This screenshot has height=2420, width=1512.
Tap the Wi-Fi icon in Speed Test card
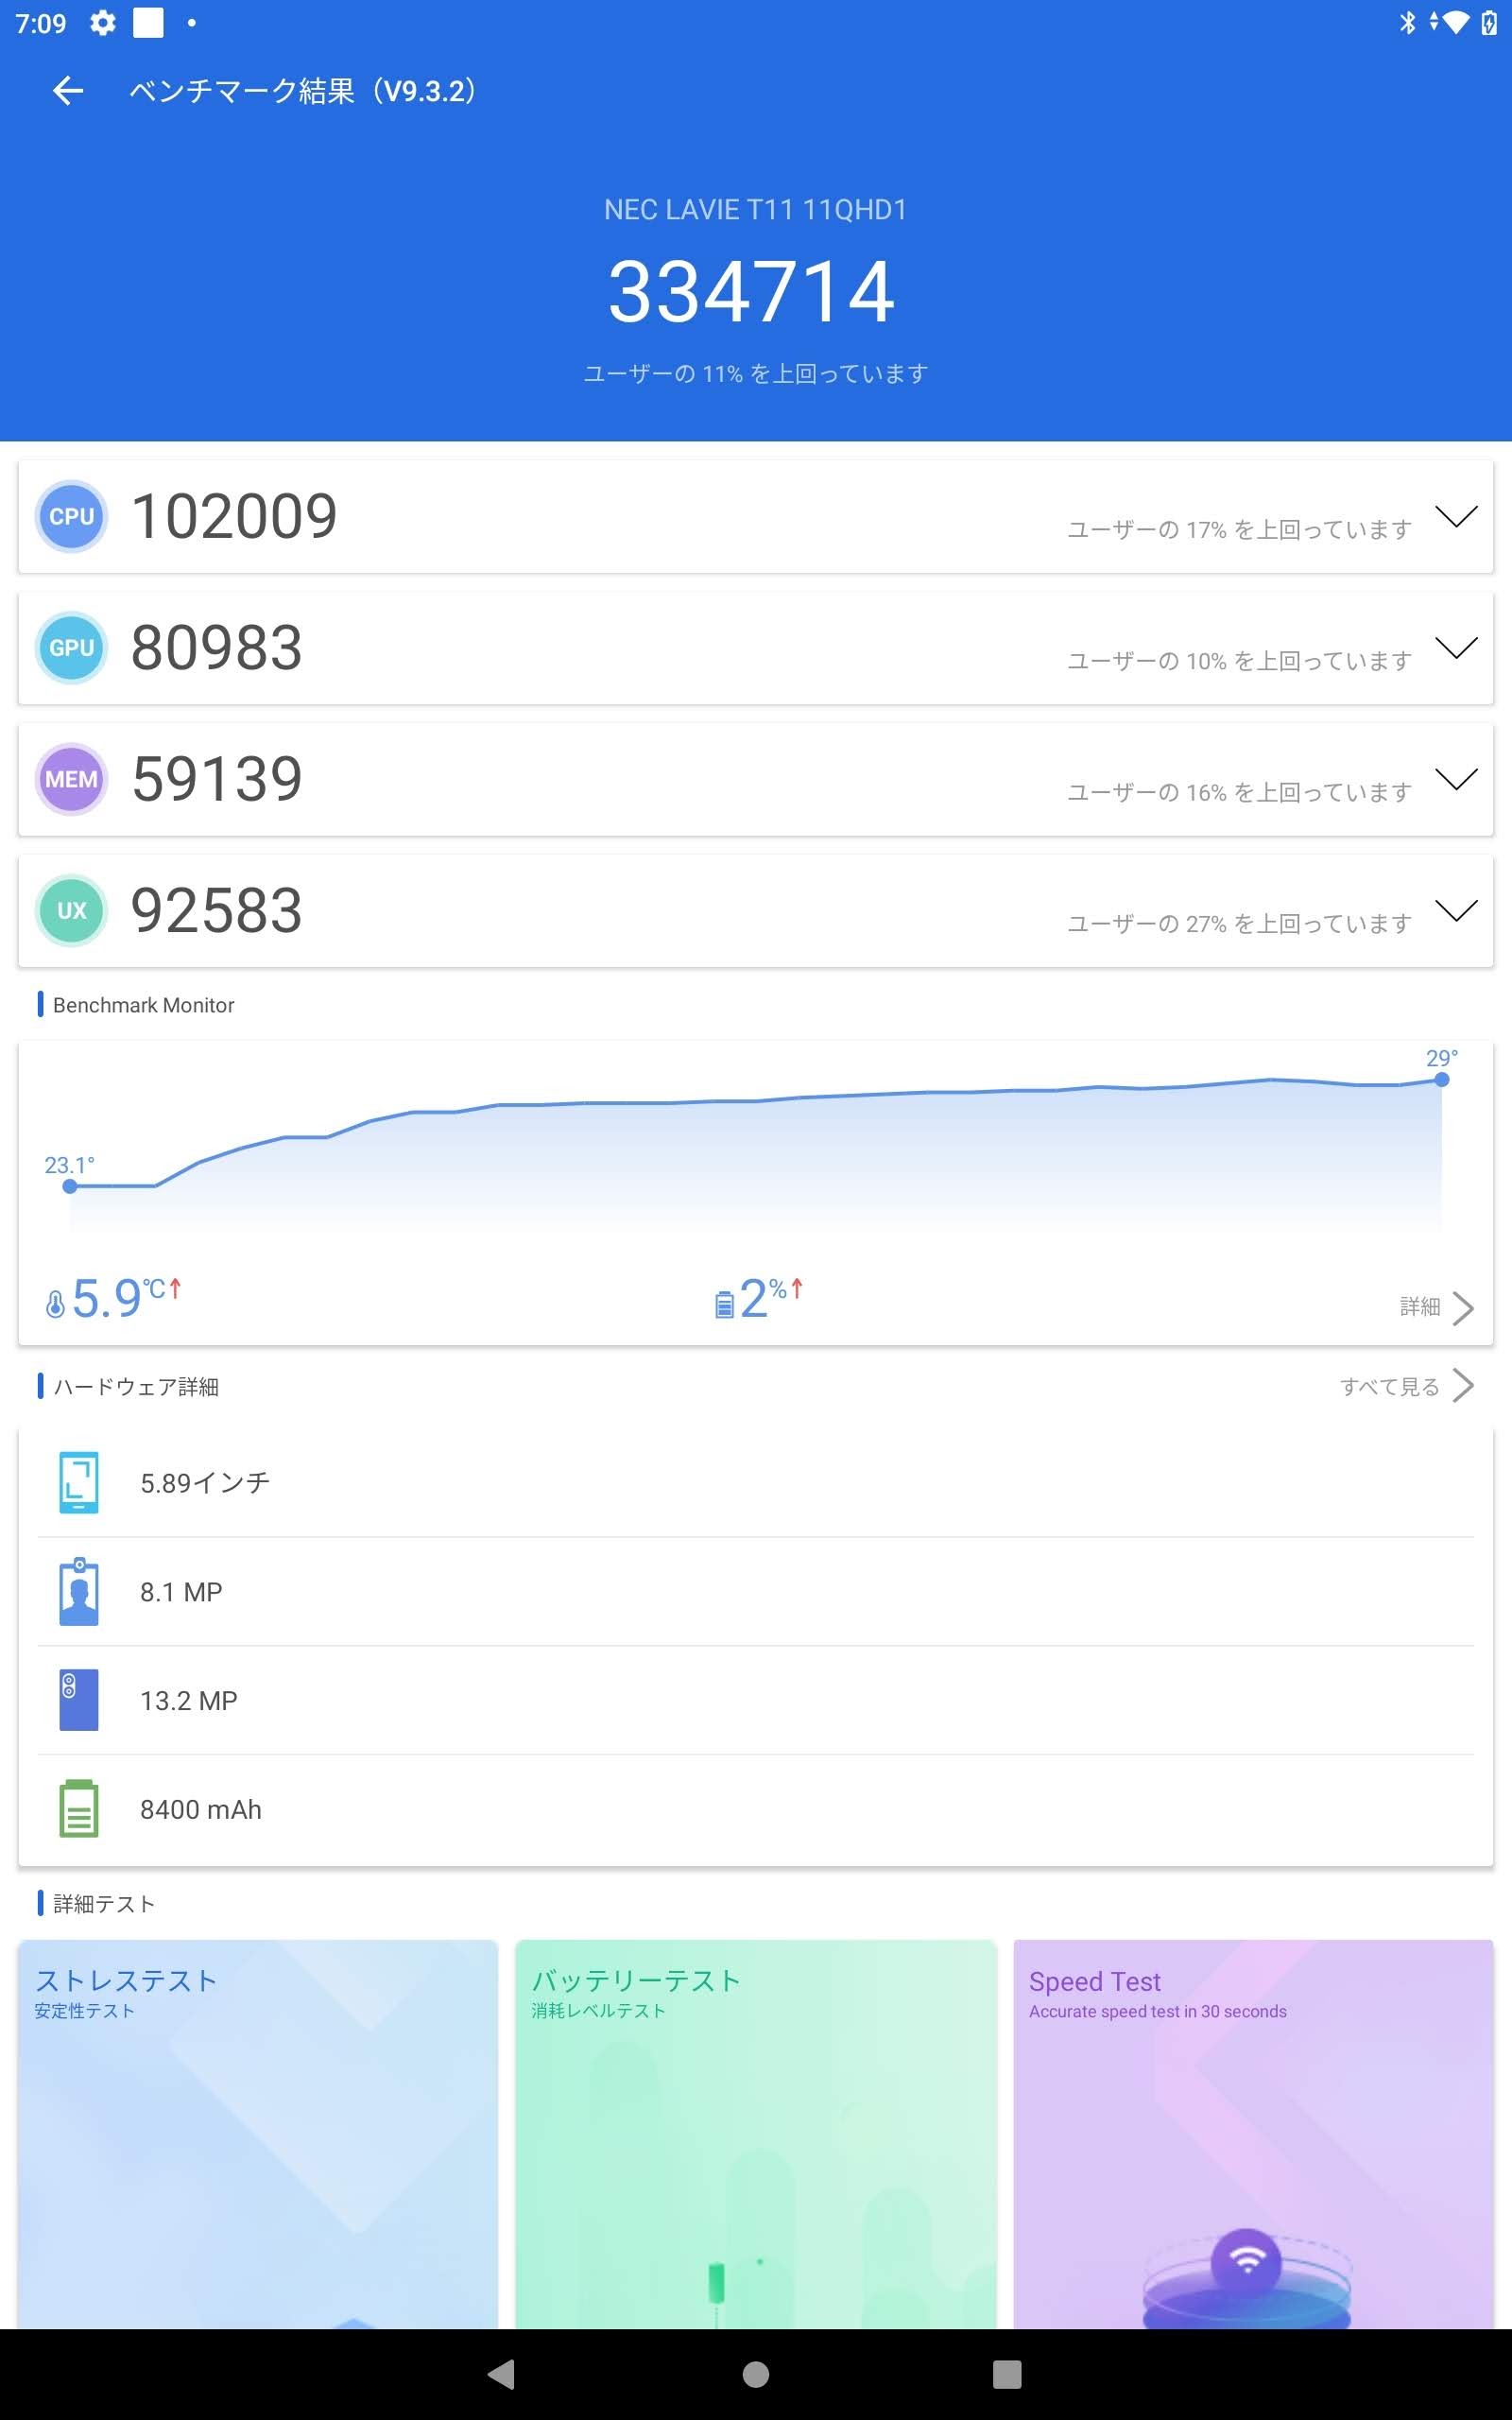click(x=1246, y=2262)
